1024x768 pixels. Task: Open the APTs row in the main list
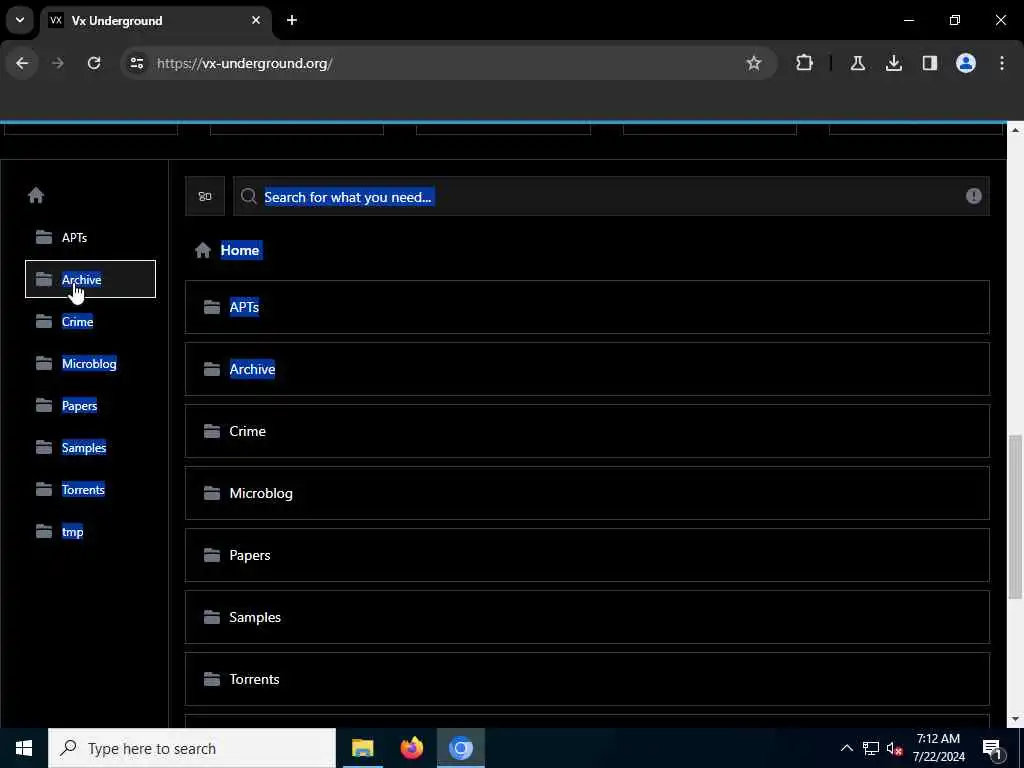(x=587, y=307)
